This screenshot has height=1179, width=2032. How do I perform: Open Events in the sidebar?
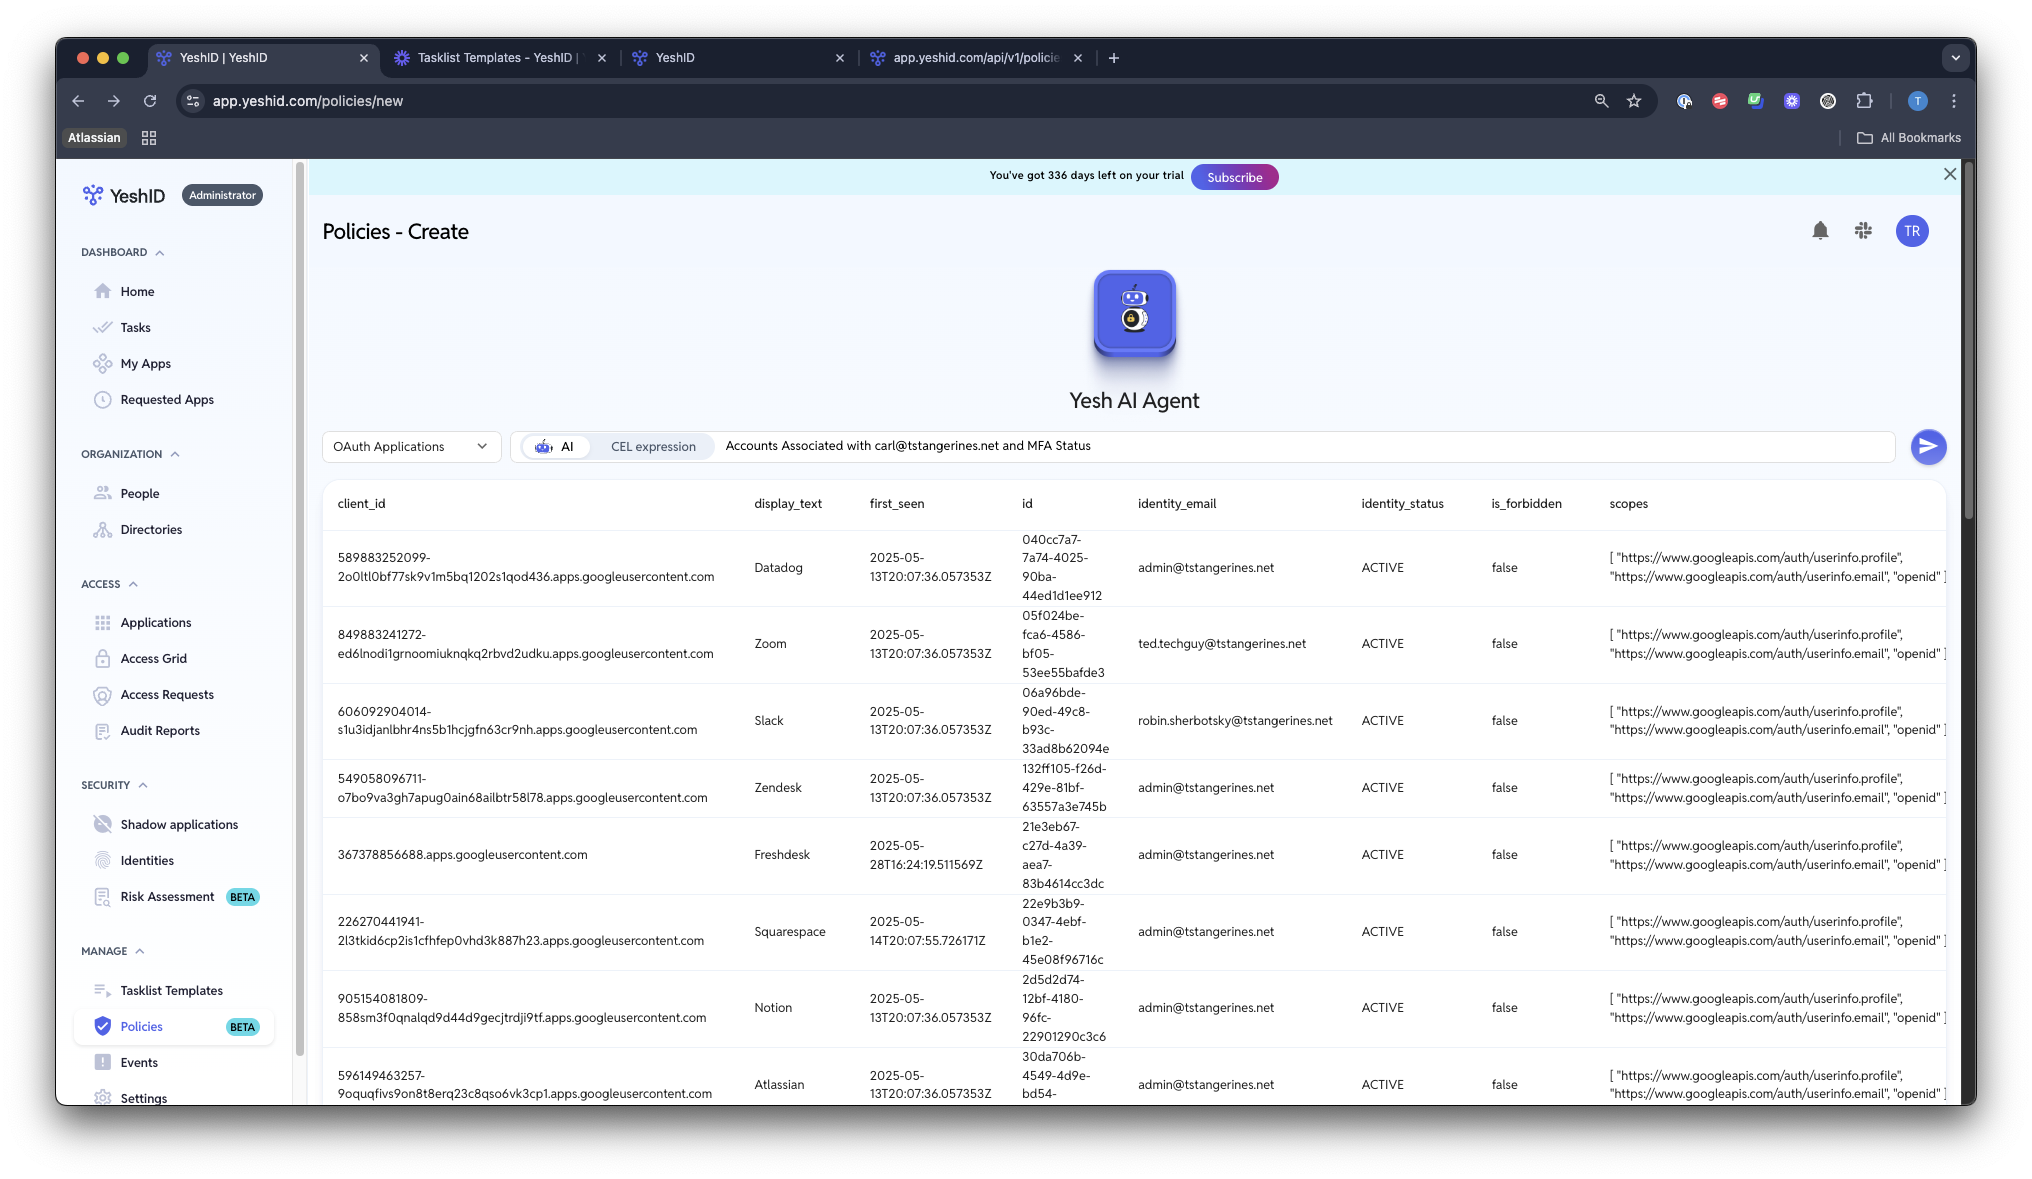(139, 1063)
